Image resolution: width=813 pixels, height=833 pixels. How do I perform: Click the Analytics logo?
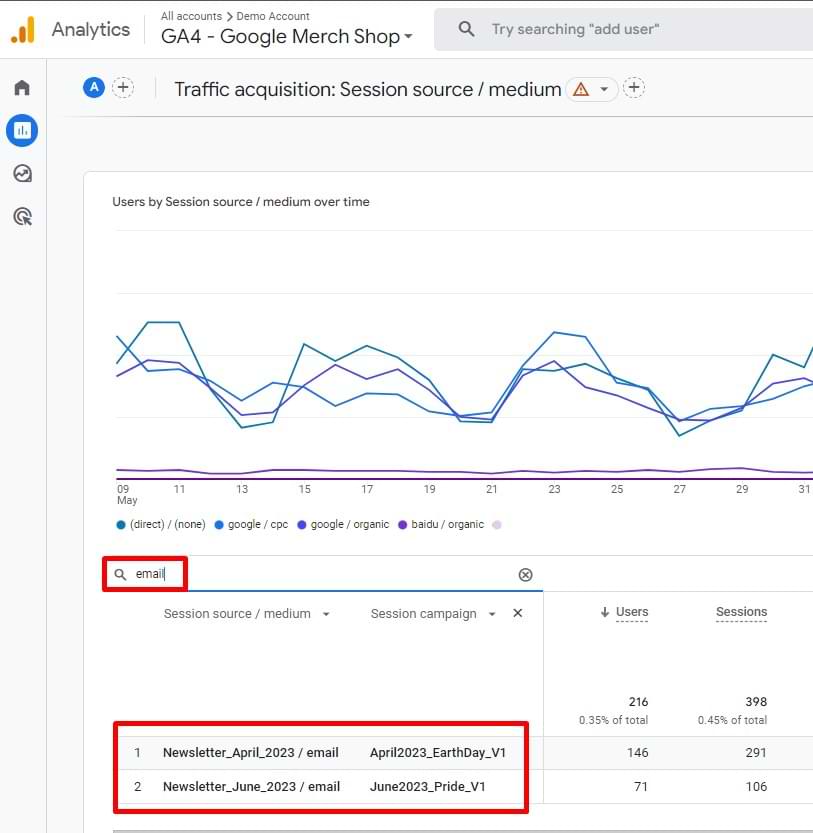[x=23, y=30]
